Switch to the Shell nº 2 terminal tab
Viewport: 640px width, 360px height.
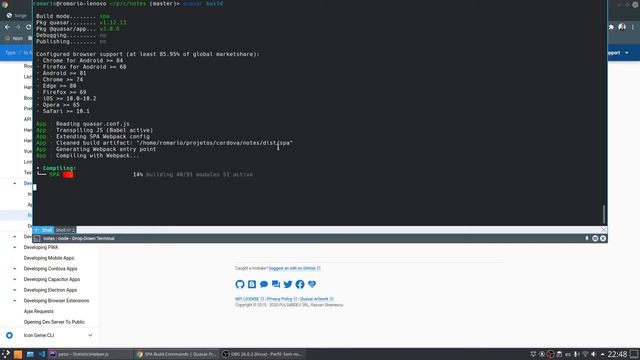64,230
